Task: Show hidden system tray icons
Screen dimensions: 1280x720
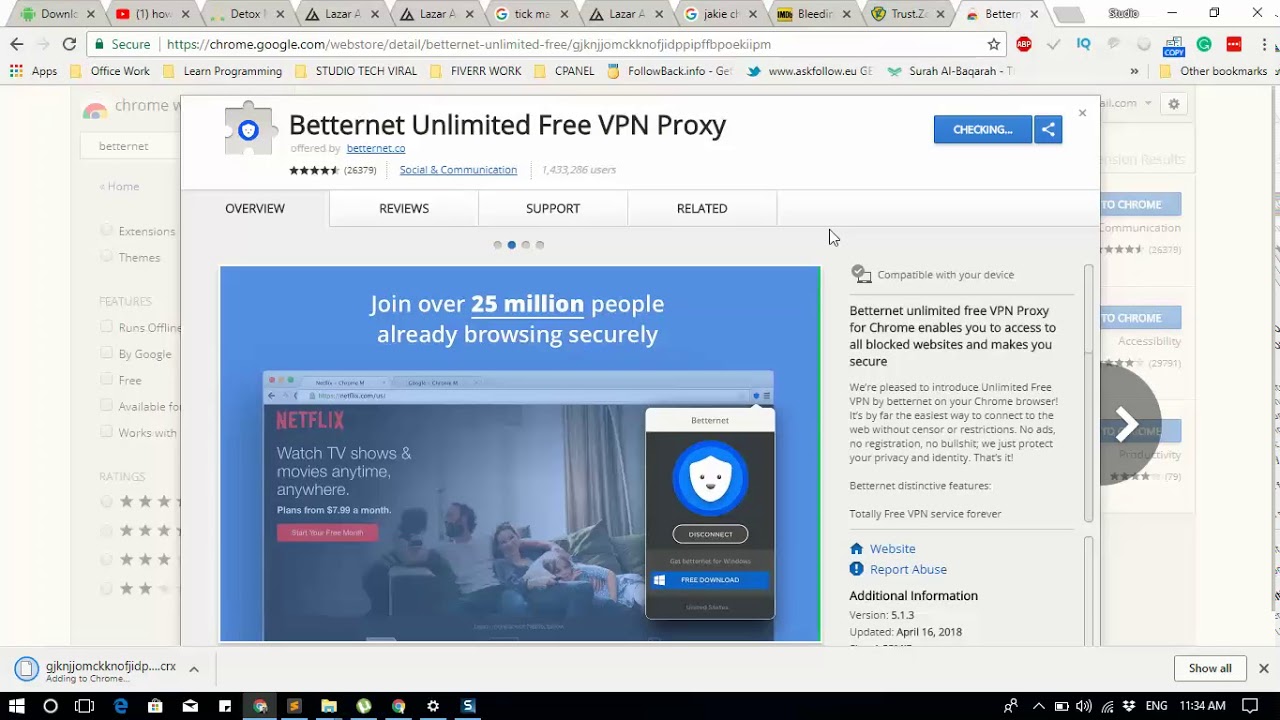Action: [x=1038, y=706]
